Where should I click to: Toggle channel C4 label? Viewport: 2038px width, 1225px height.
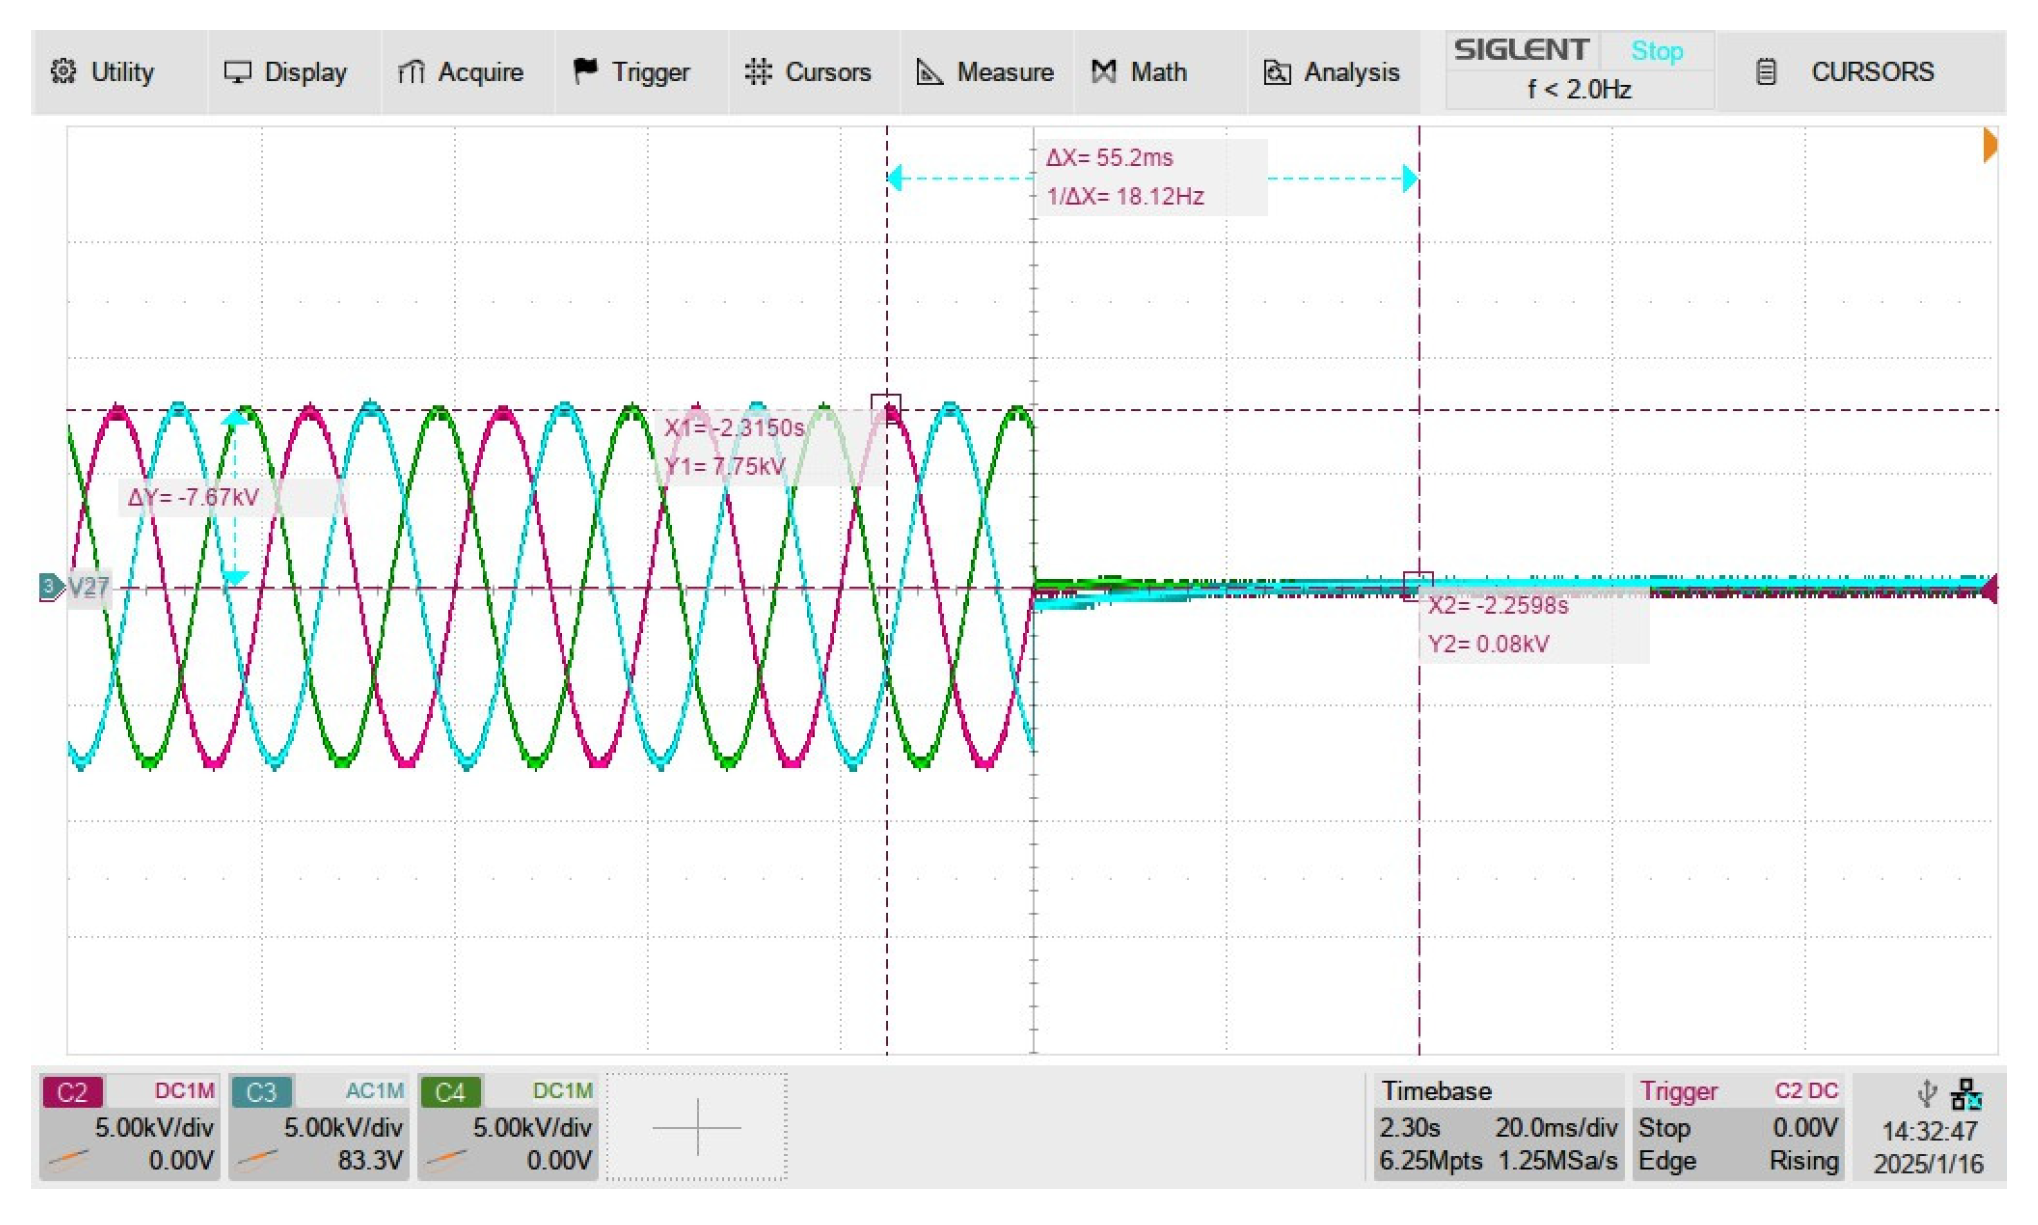pyautogui.click(x=450, y=1092)
